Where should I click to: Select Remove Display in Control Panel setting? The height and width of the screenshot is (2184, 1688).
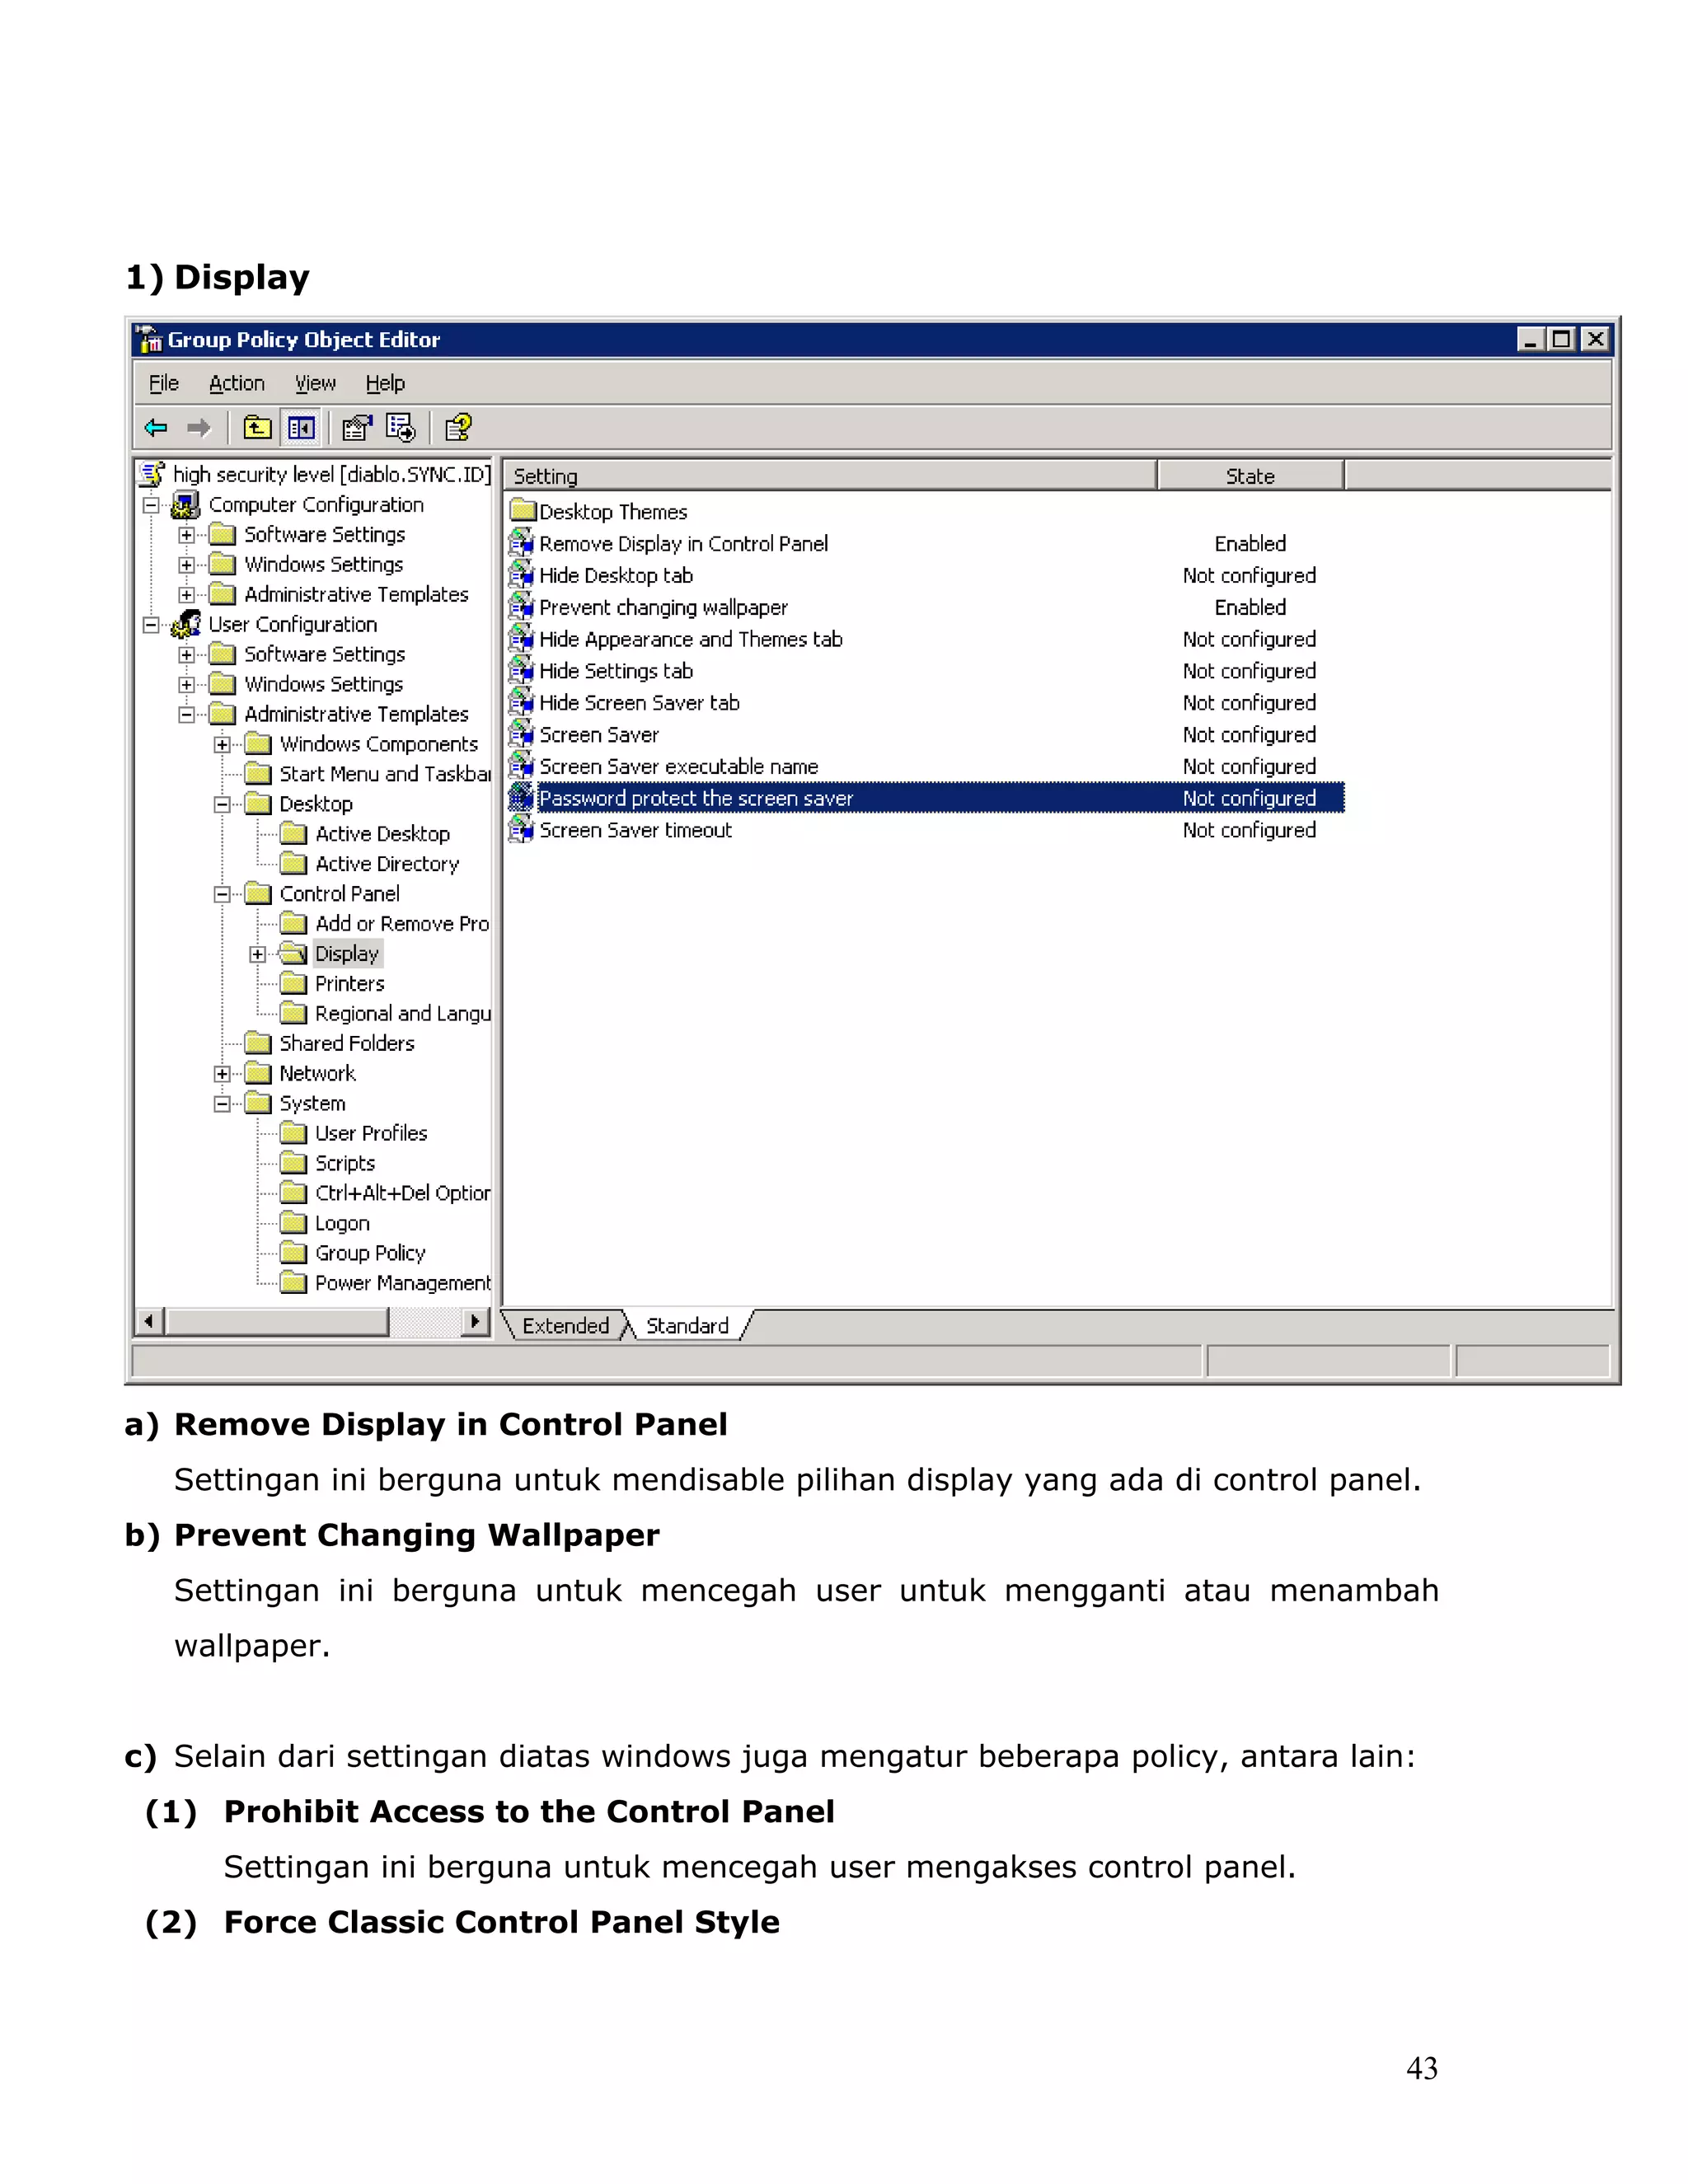point(683,544)
